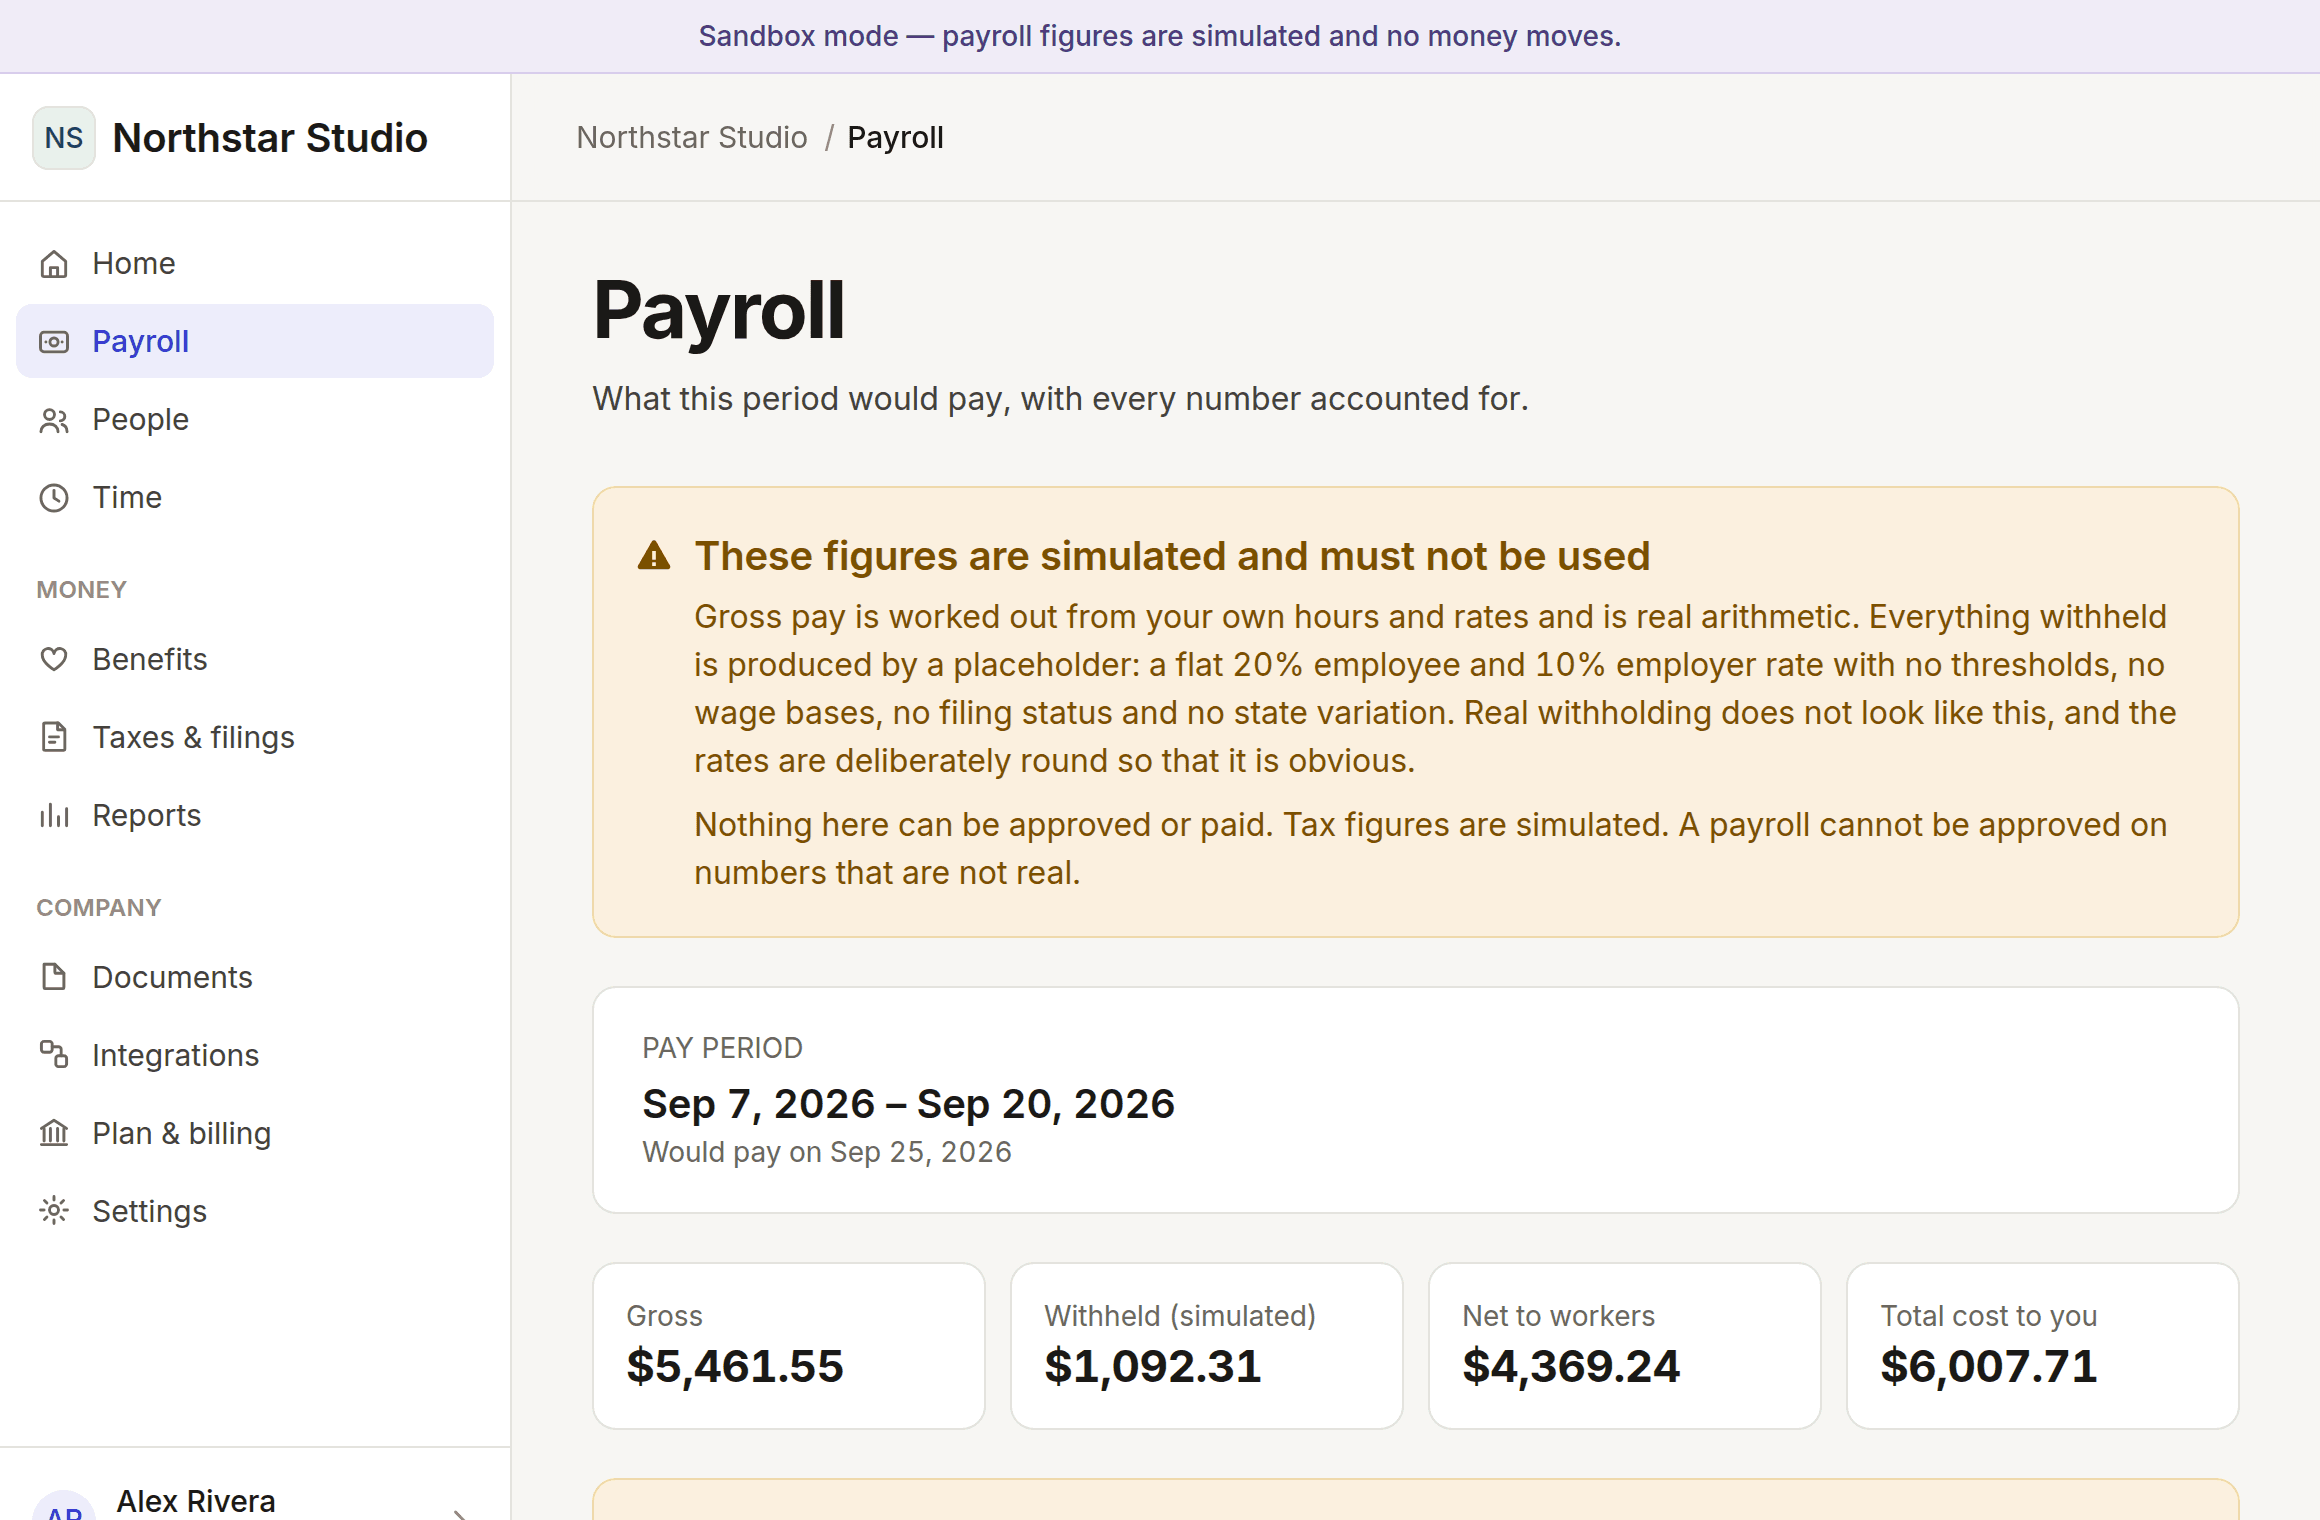Click the COMPANY section label
This screenshot has width=2320, height=1520.
[x=98, y=908]
